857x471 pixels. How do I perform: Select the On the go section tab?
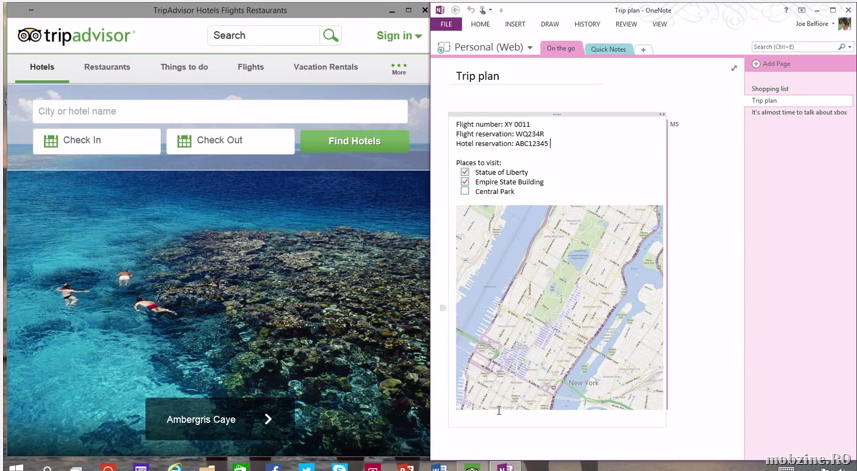[561, 48]
